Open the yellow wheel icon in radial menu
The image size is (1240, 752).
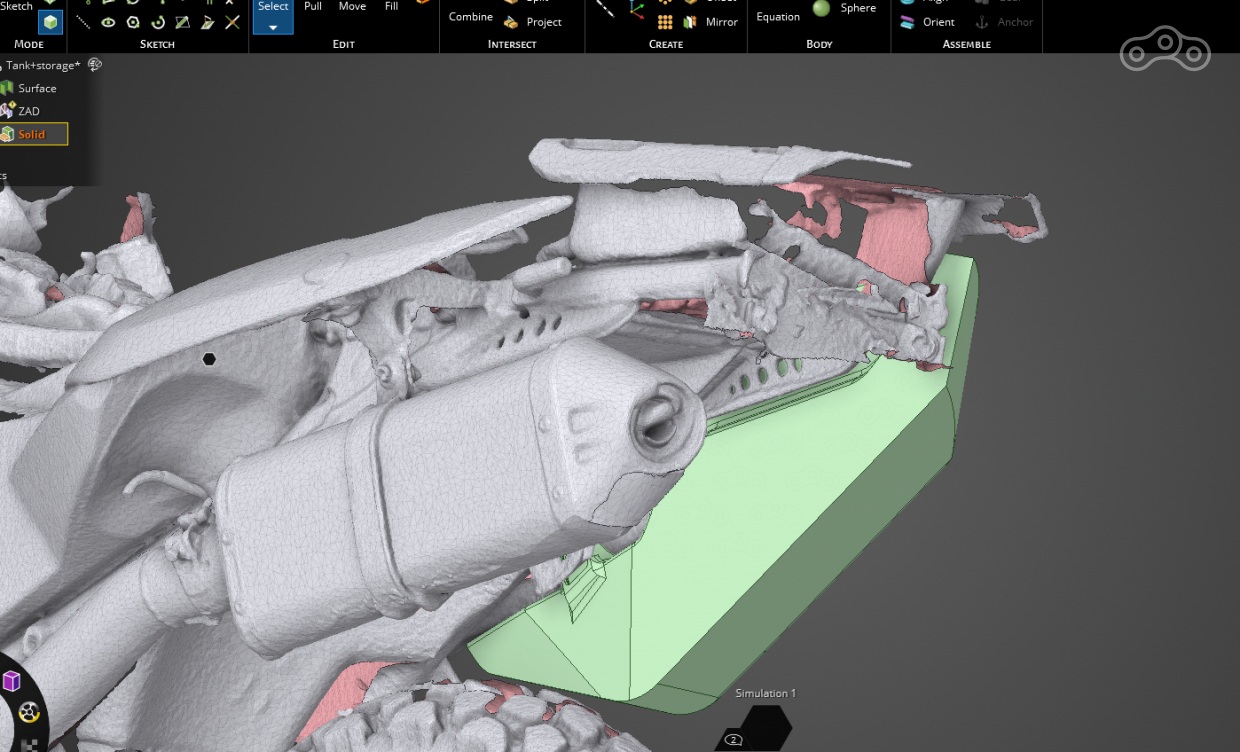[x=29, y=712]
